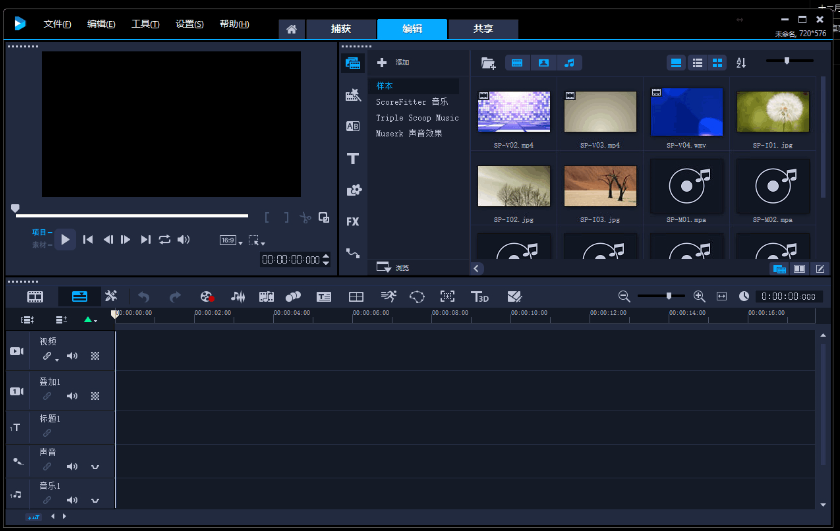Open the Instant Project templates icon

352,95
